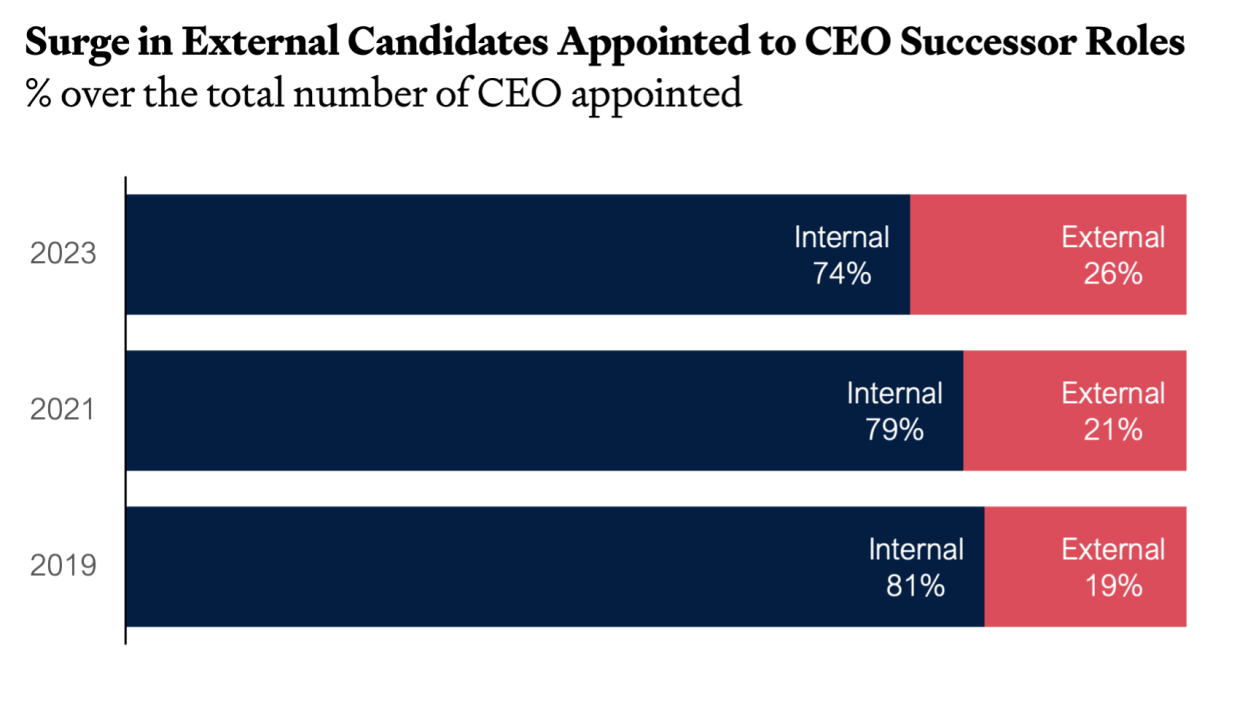The width and height of the screenshot is (1256, 705).
Task: Select the 2021 Internal 79% bar
Action: pos(544,410)
